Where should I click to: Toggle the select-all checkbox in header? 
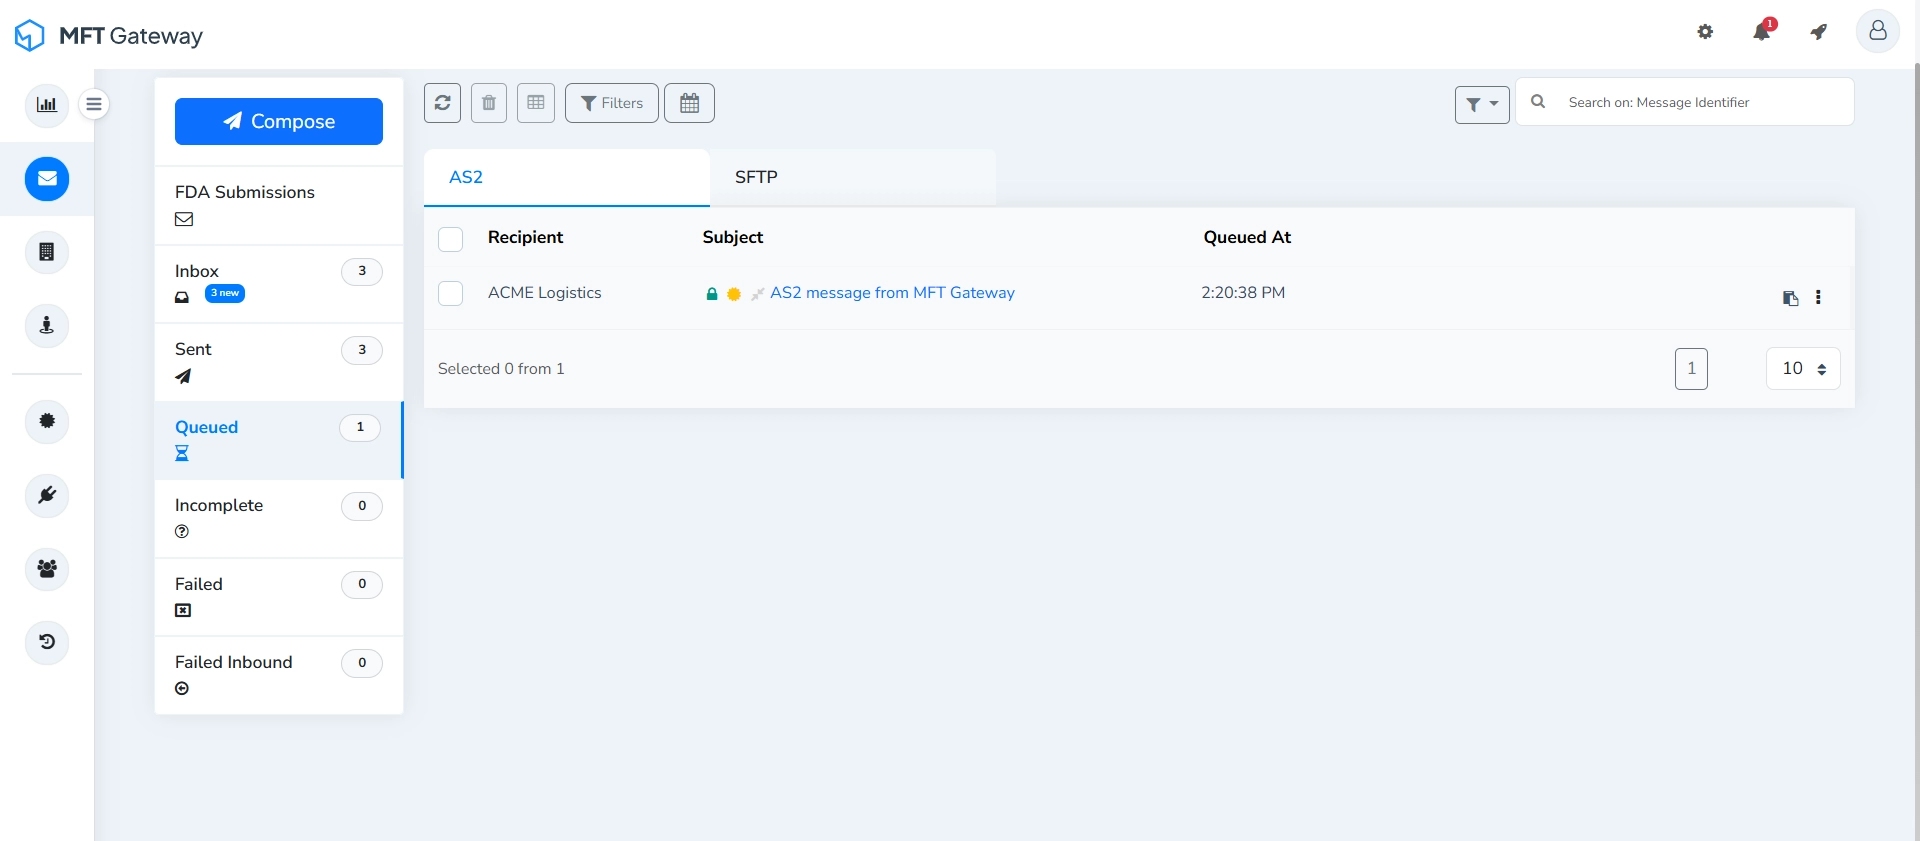tap(451, 239)
